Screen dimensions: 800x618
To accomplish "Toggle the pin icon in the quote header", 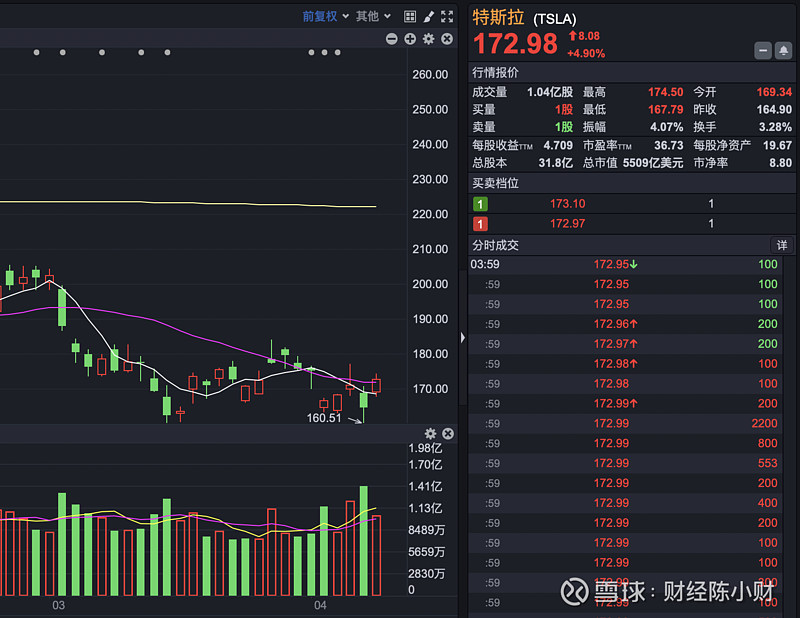I will point(785,50).
